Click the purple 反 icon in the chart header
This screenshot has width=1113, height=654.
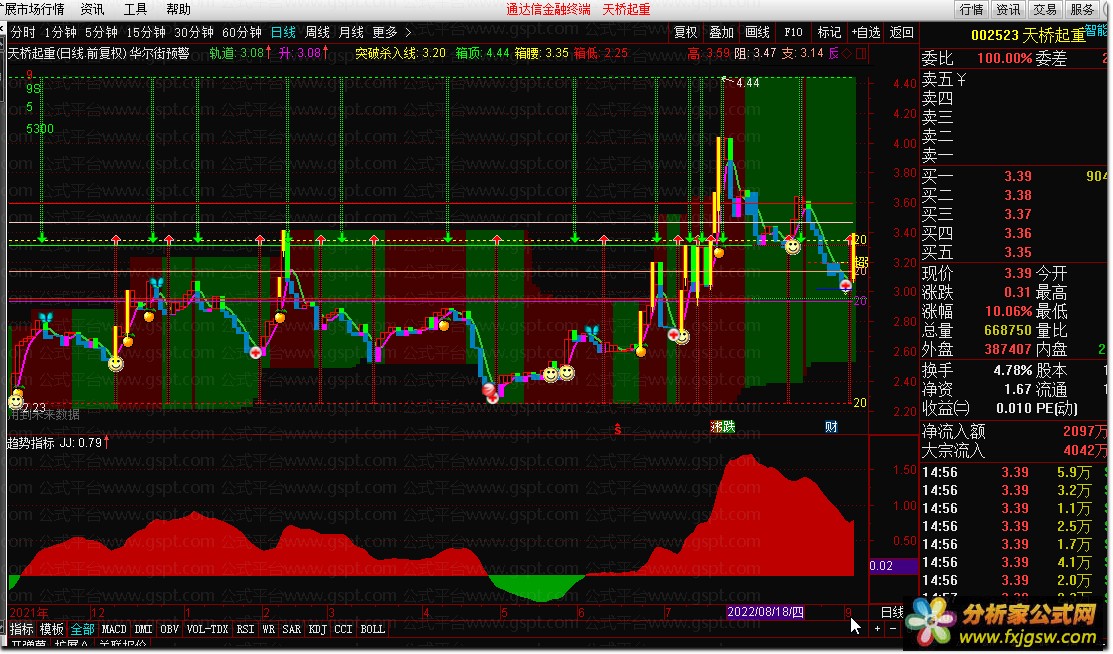click(834, 54)
